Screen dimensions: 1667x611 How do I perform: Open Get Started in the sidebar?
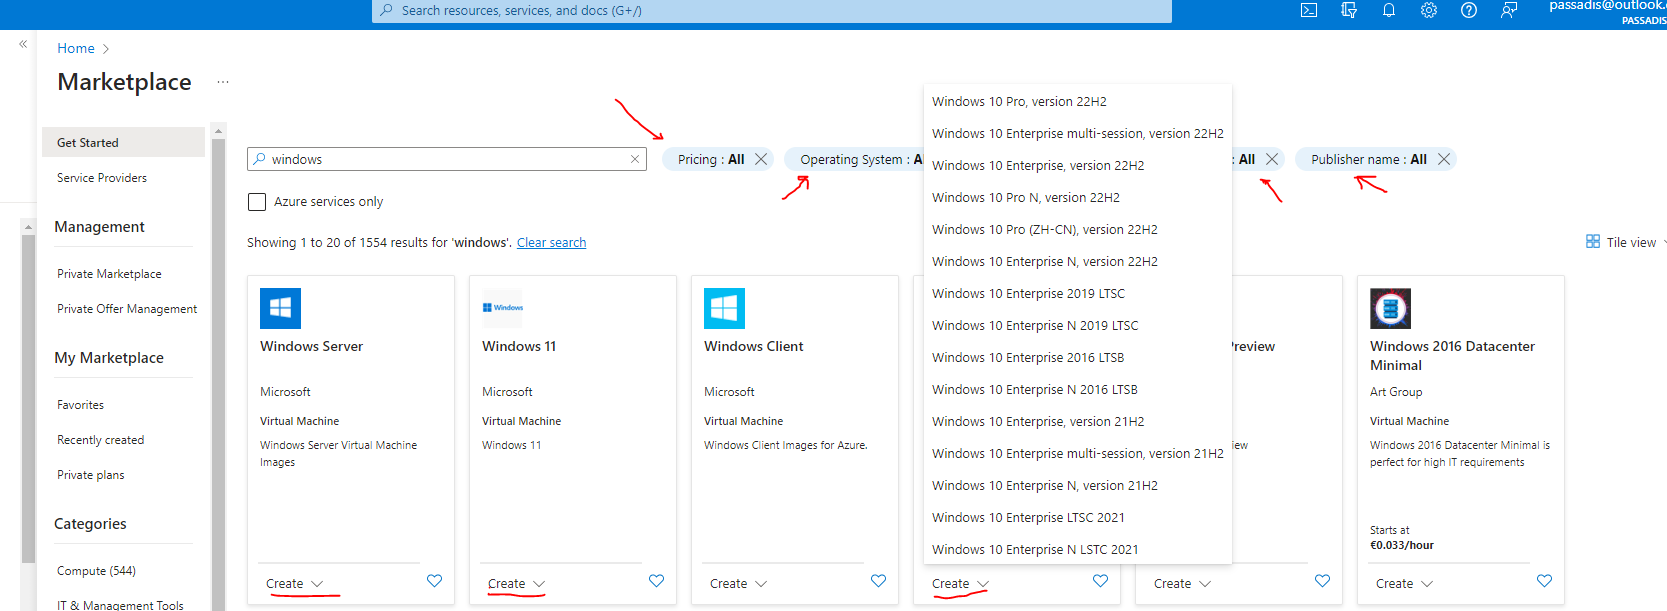(x=124, y=142)
